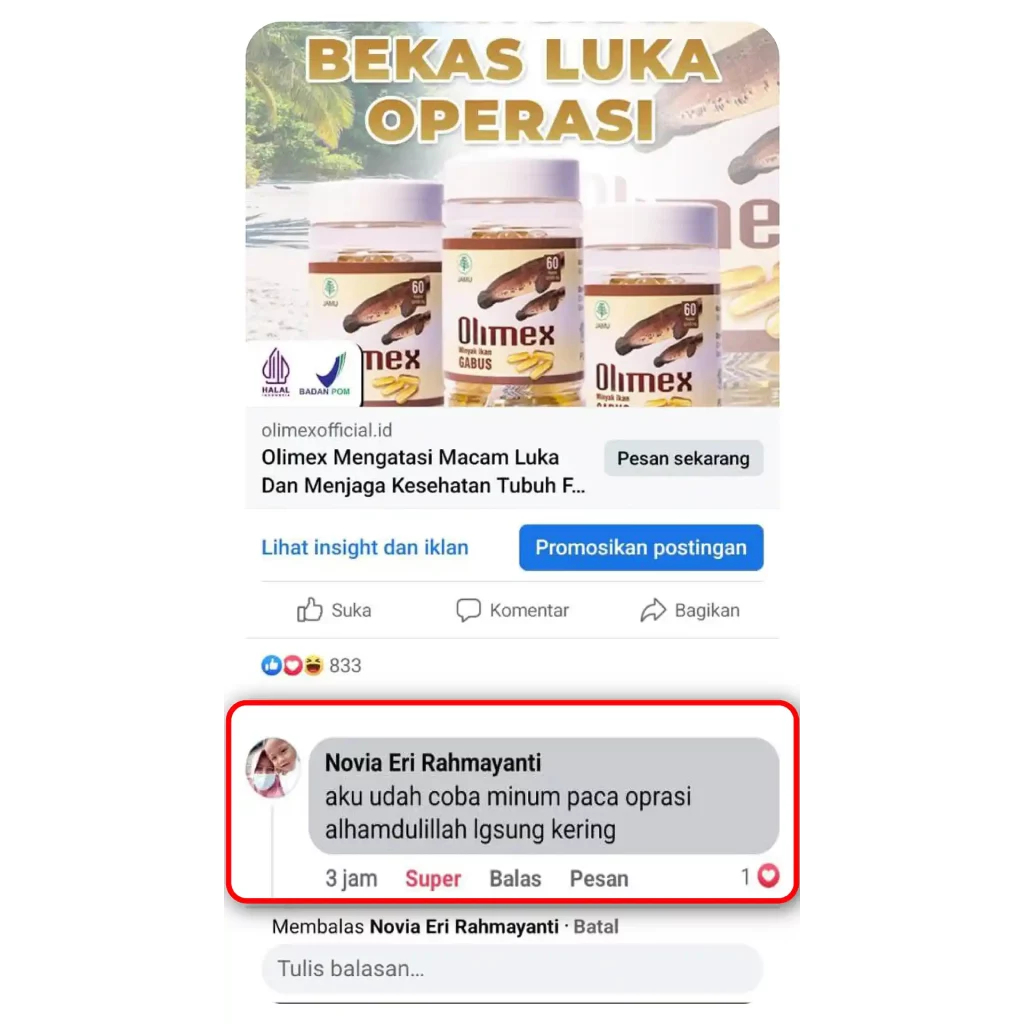This screenshot has width=1024, height=1024.
Task: Click the blue like reaction emoji
Action: click(x=271, y=665)
